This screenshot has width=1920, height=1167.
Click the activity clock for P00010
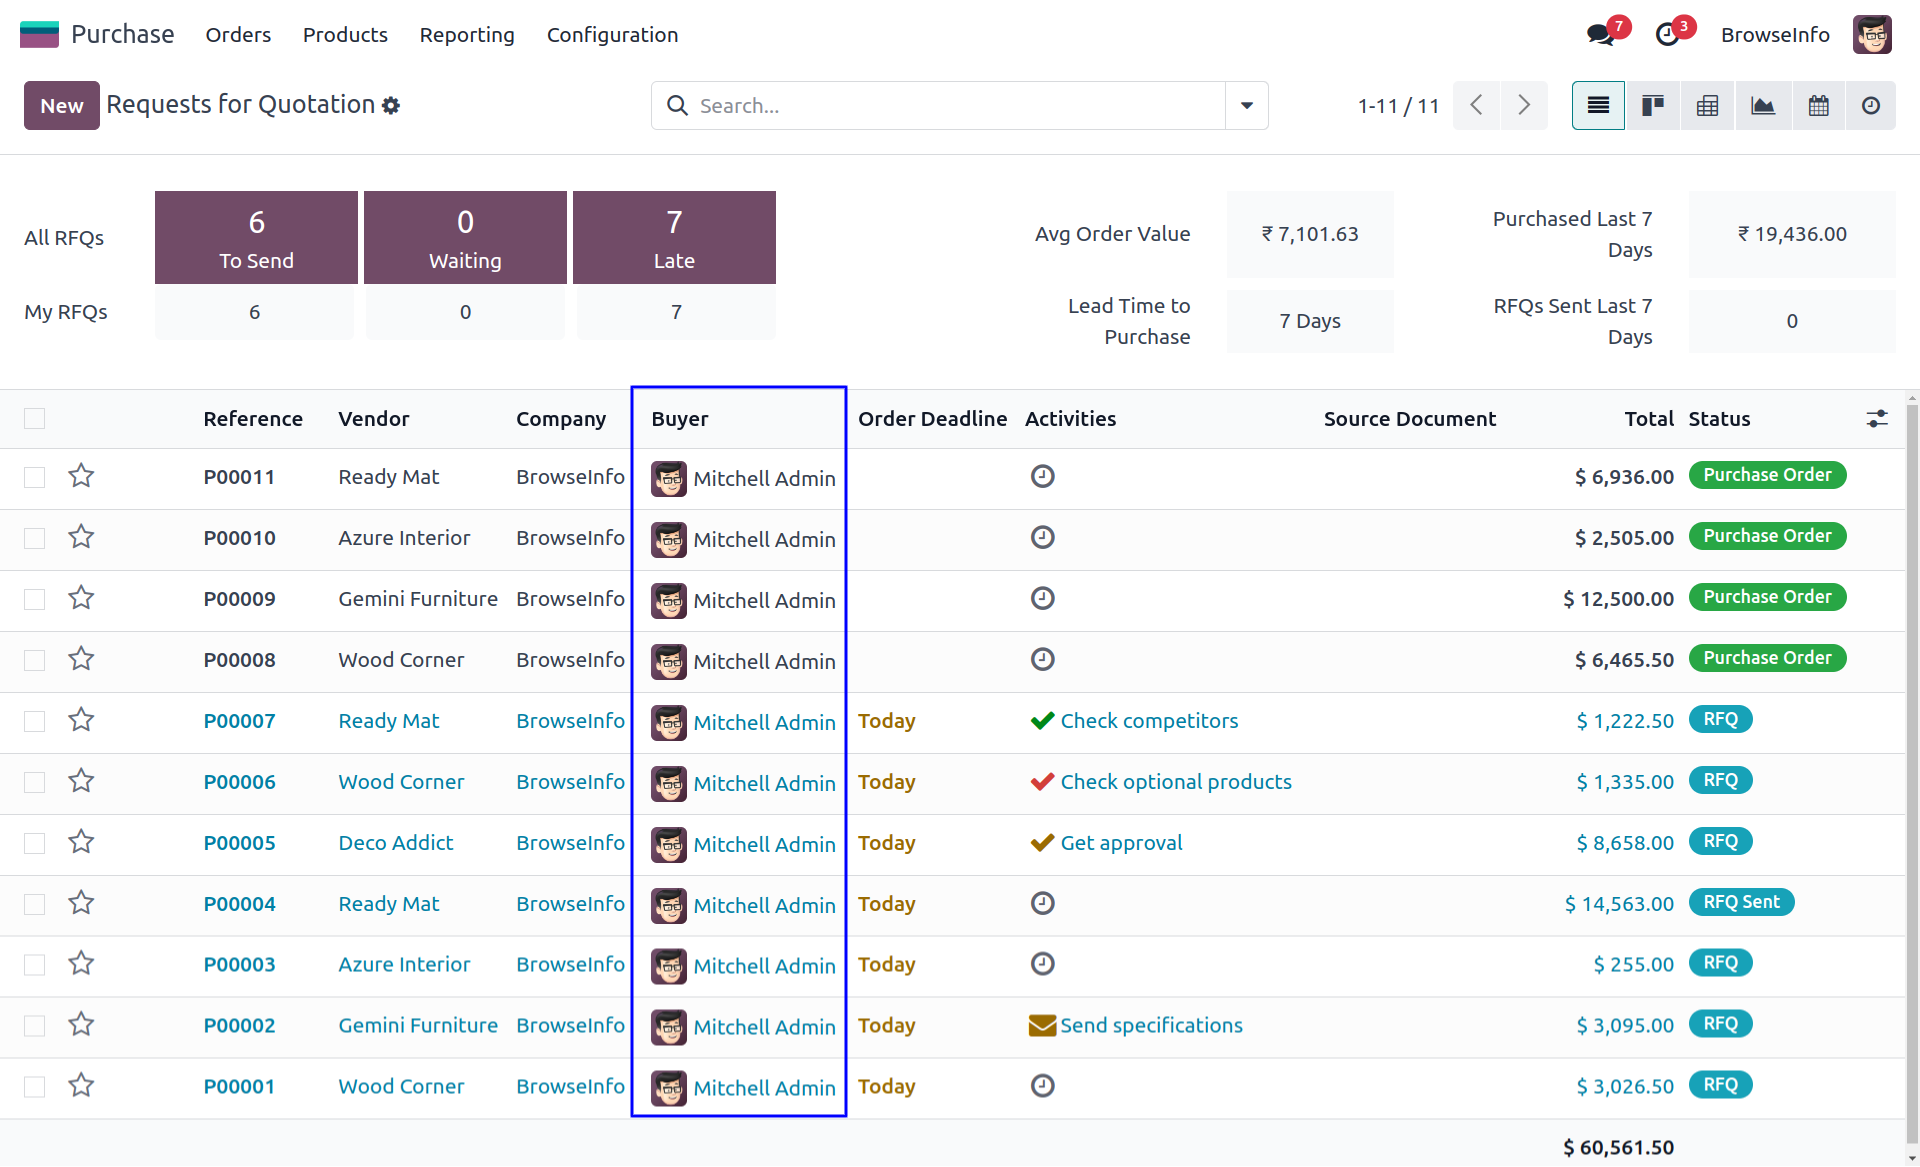(1042, 538)
